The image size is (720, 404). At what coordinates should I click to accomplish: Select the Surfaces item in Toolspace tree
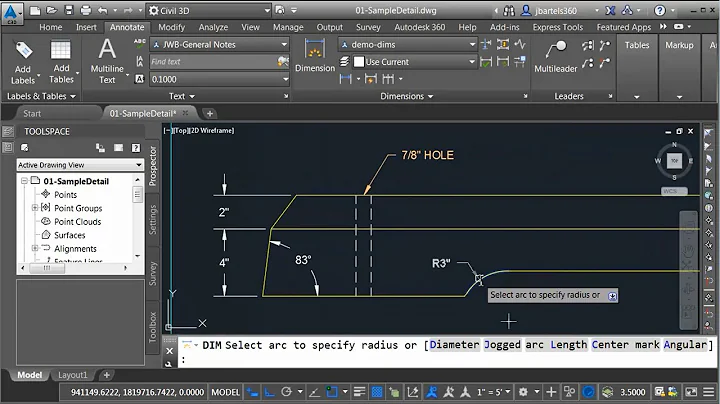[70, 235]
